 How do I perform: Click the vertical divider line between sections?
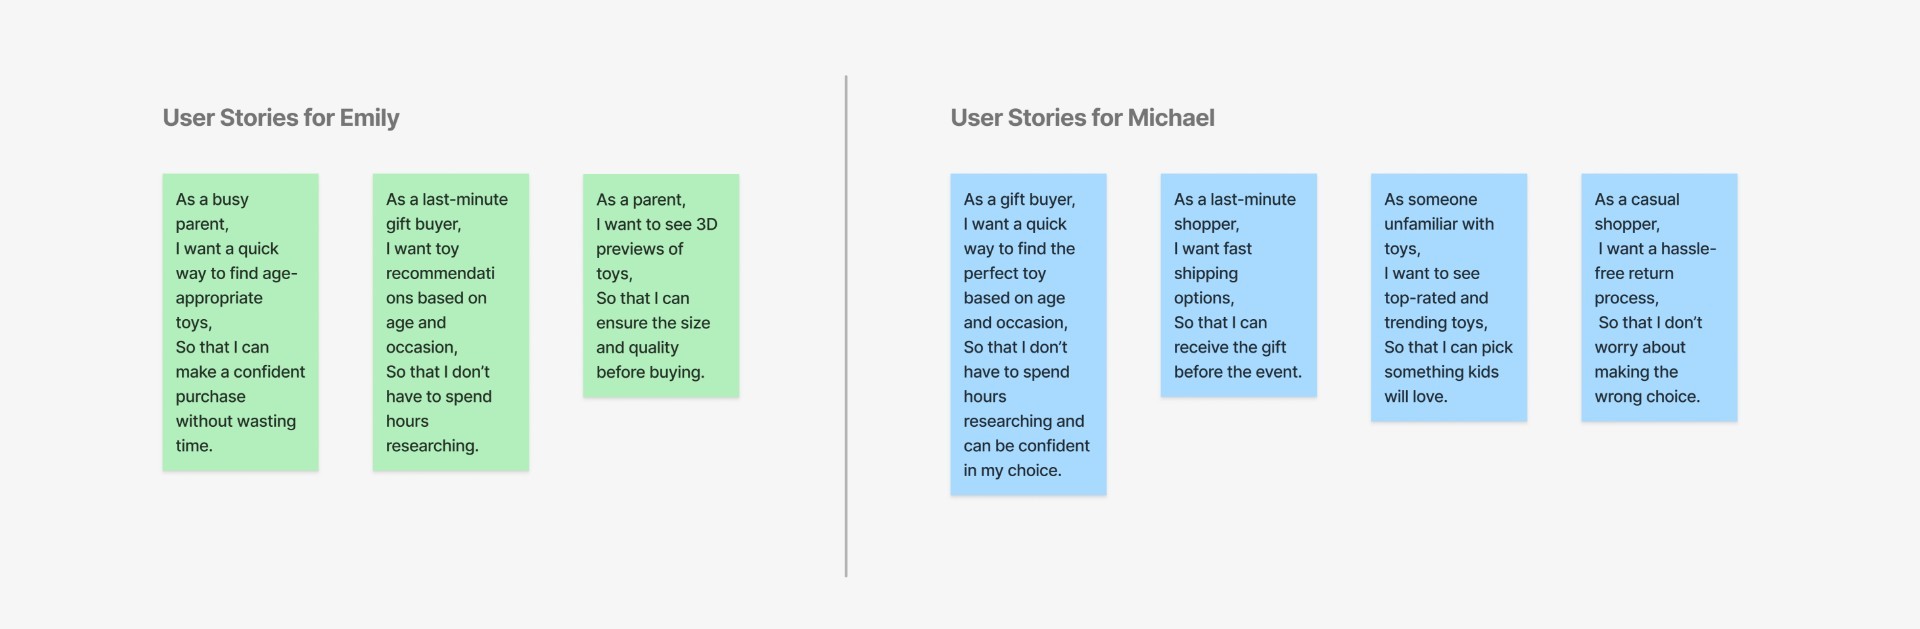point(846,326)
